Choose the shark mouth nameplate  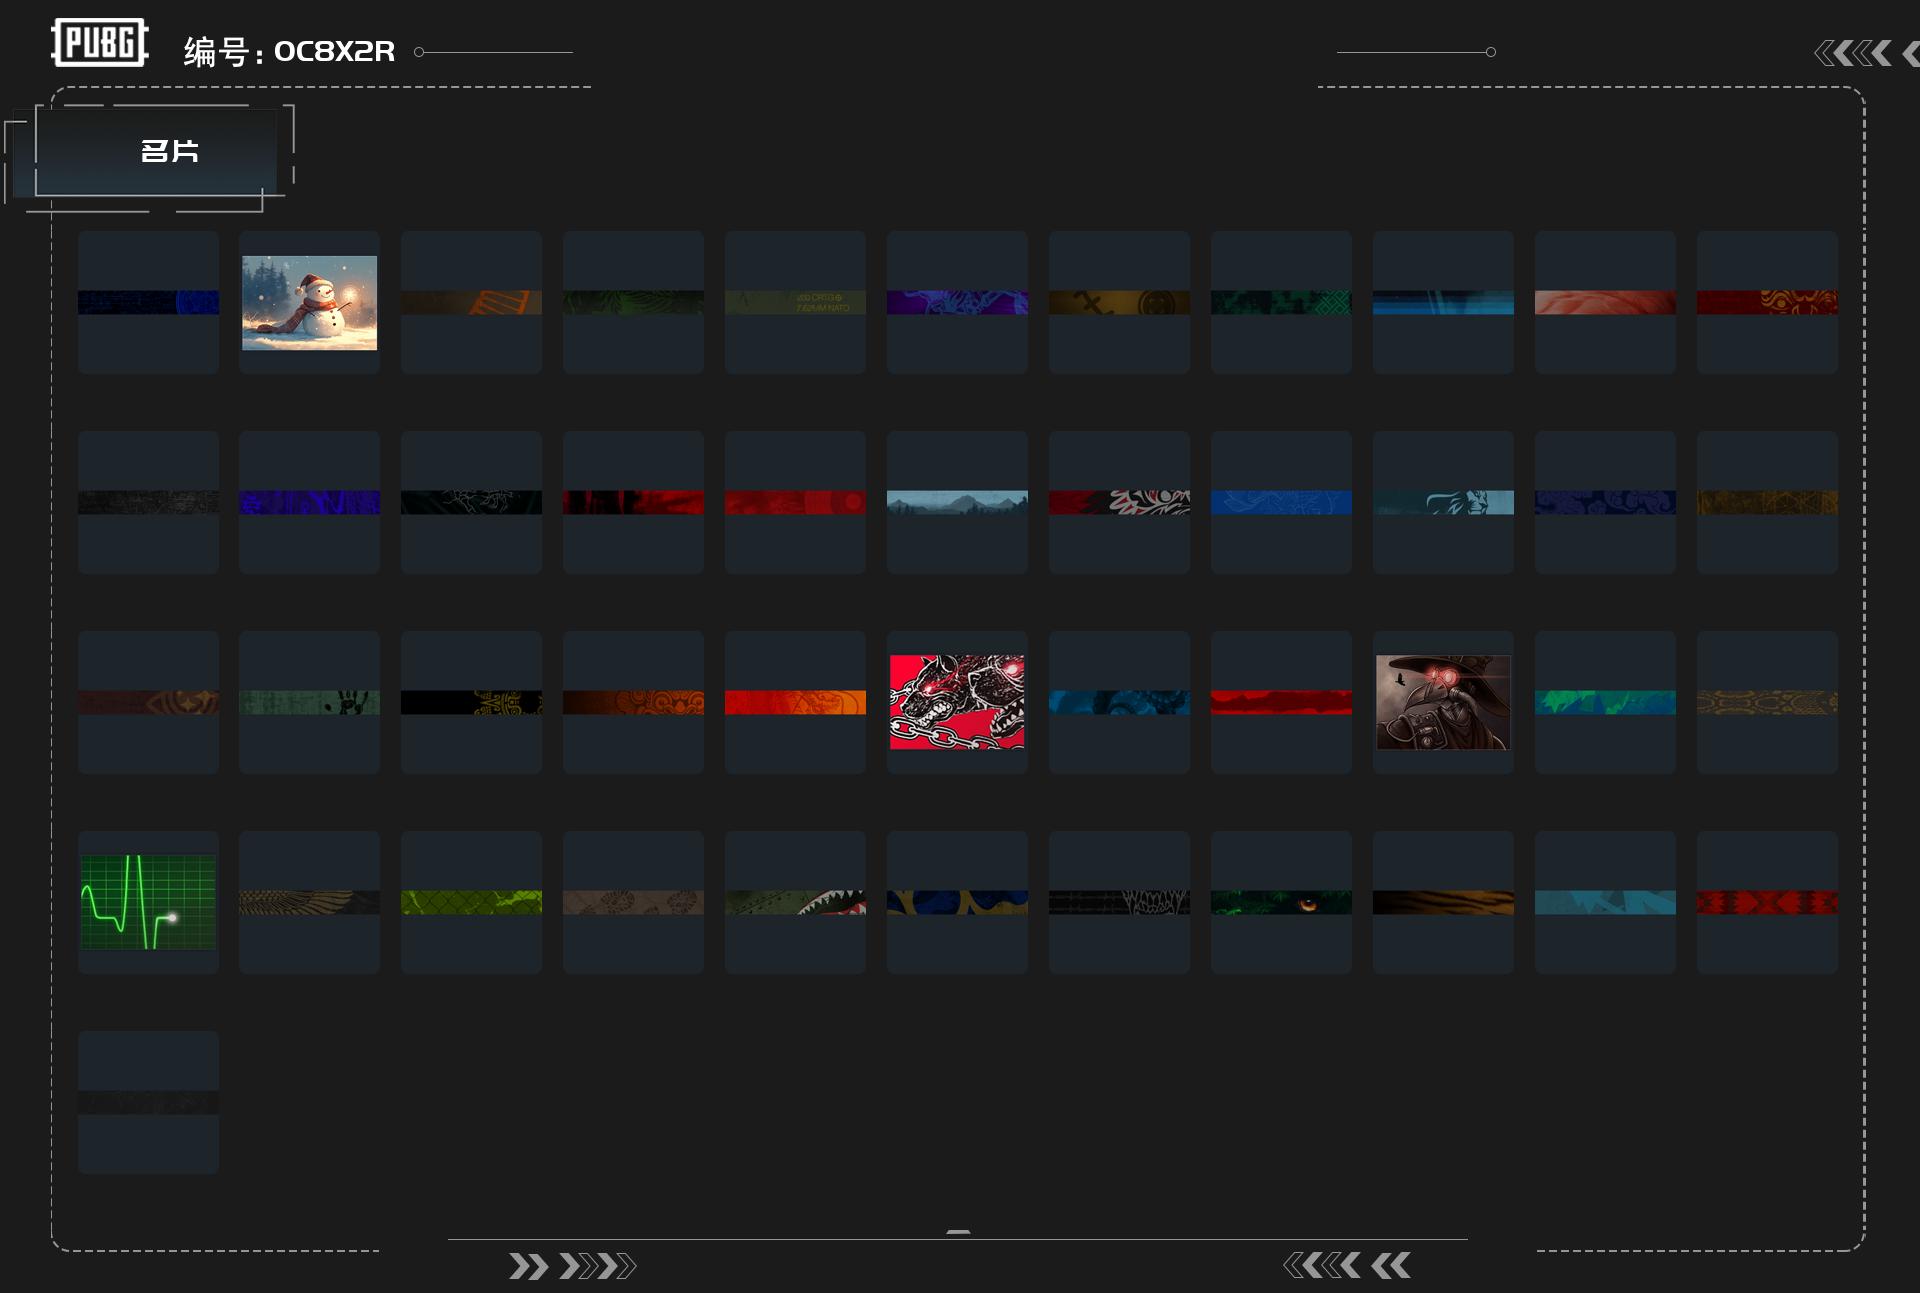click(795, 902)
